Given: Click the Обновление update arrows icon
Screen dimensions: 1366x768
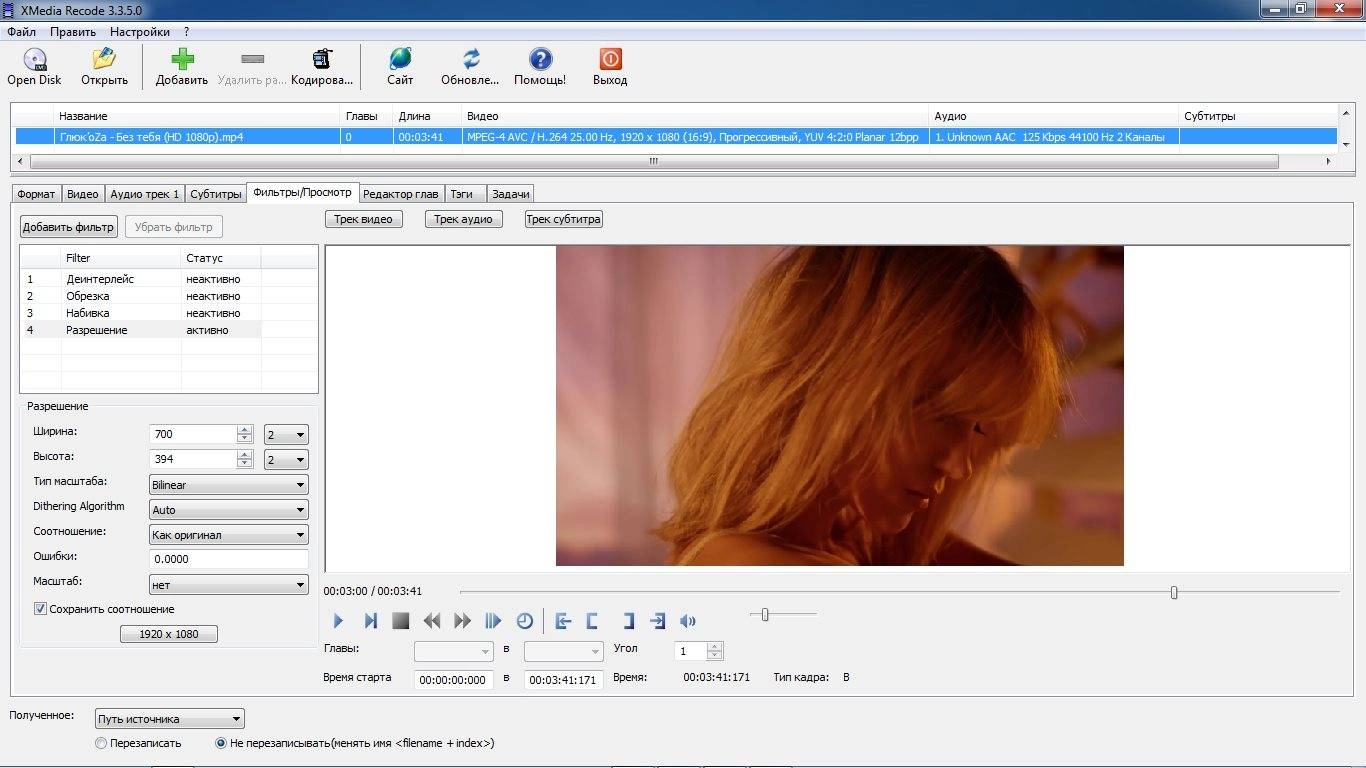Looking at the screenshot, I should (x=471, y=60).
